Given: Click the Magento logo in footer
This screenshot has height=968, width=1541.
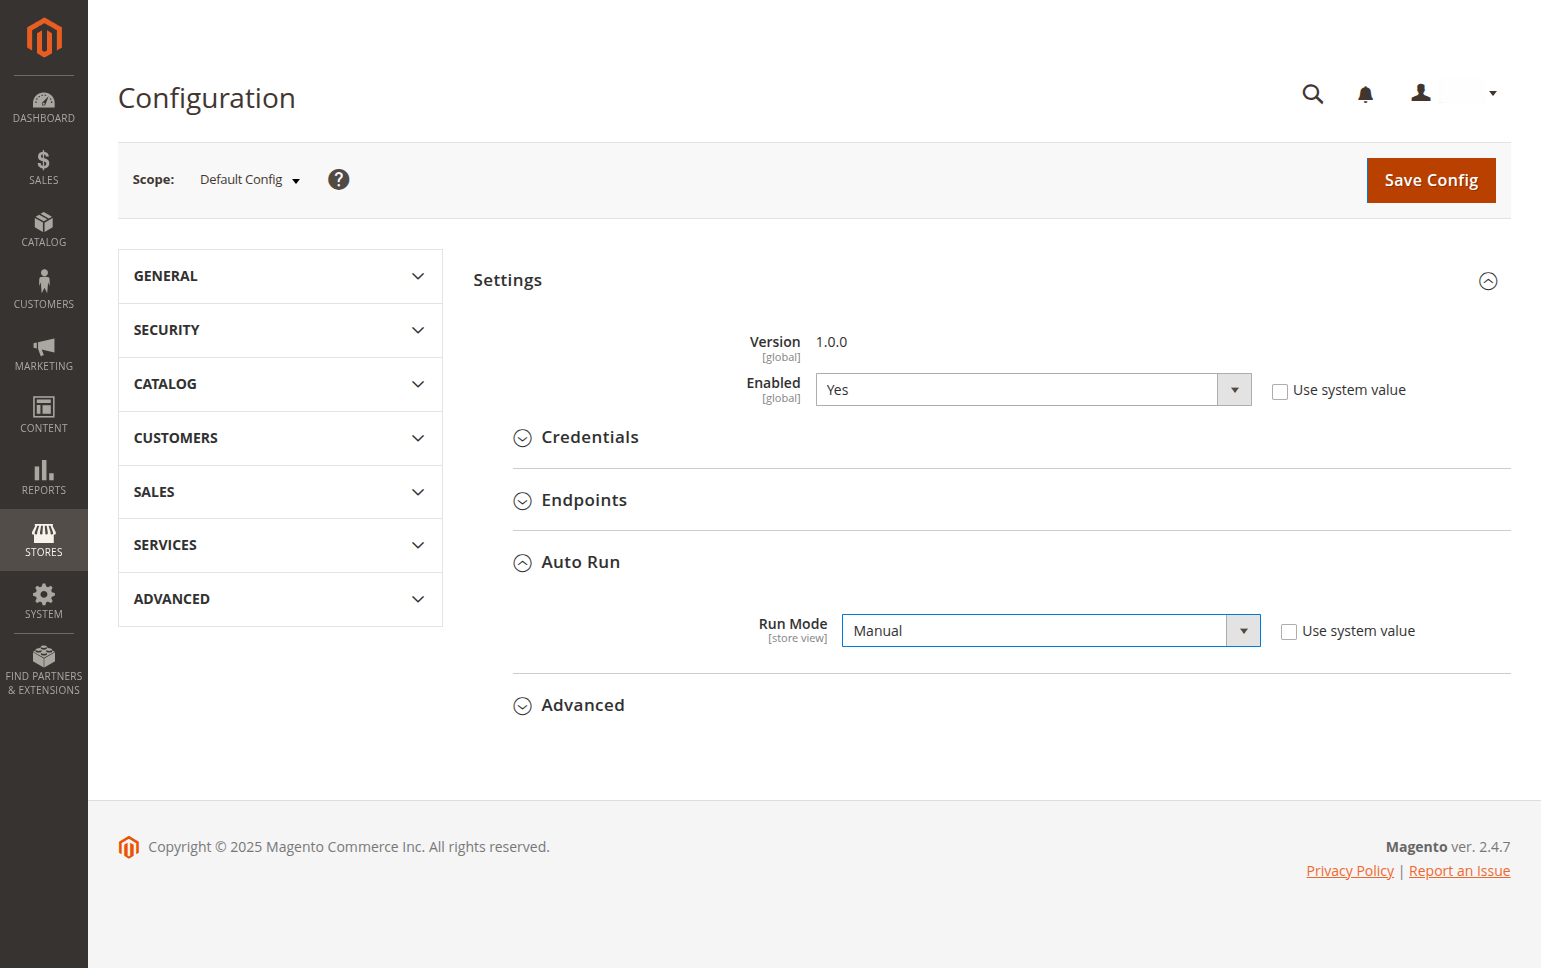Looking at the screenshot, I should pyautogui.click(x=129, y=847).
